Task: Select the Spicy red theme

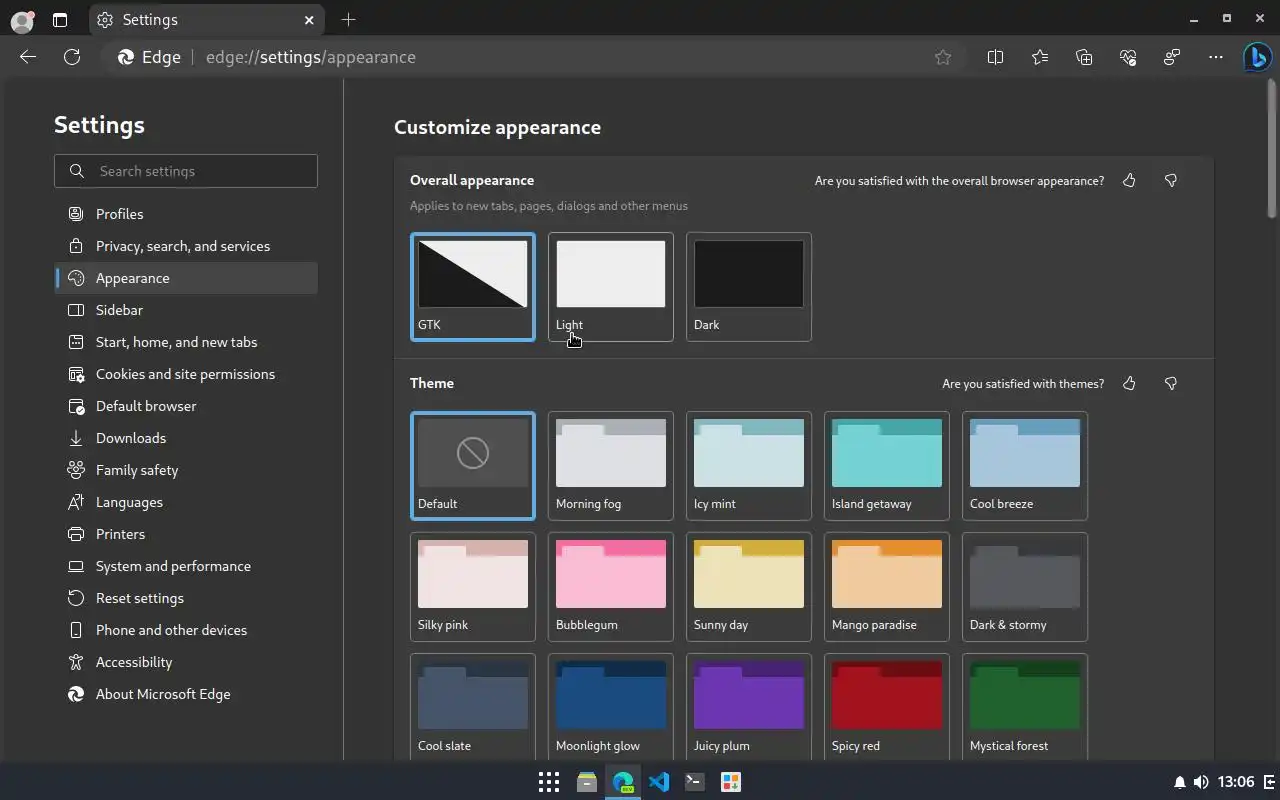Action: (887, 707)
